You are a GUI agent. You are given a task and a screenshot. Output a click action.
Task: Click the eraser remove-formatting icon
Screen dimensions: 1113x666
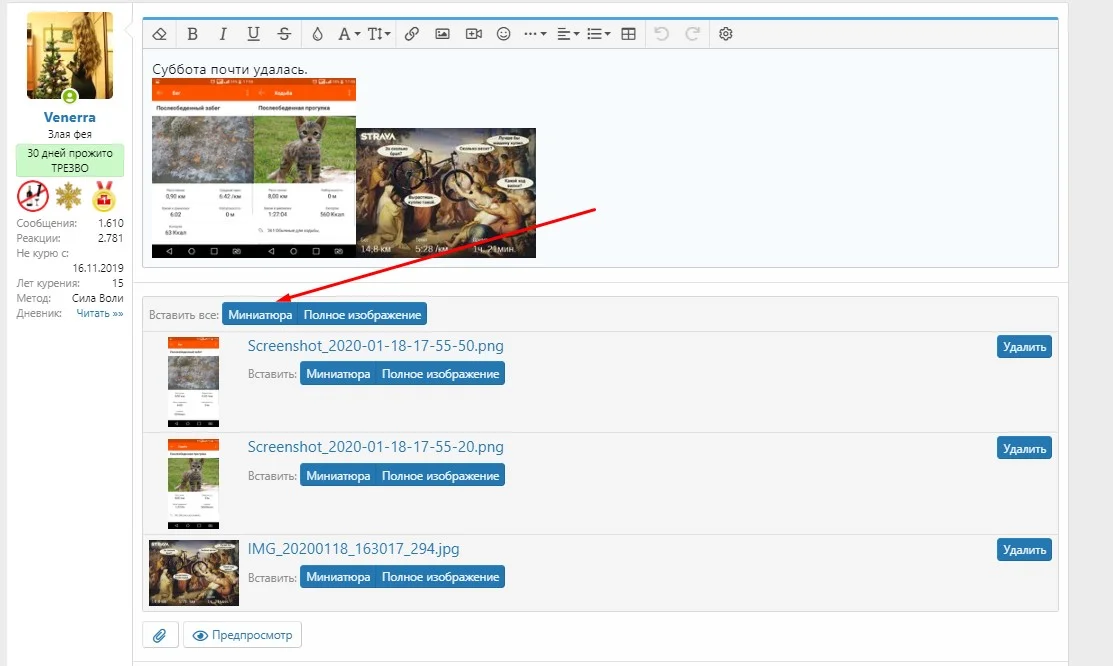pos(160,33)
